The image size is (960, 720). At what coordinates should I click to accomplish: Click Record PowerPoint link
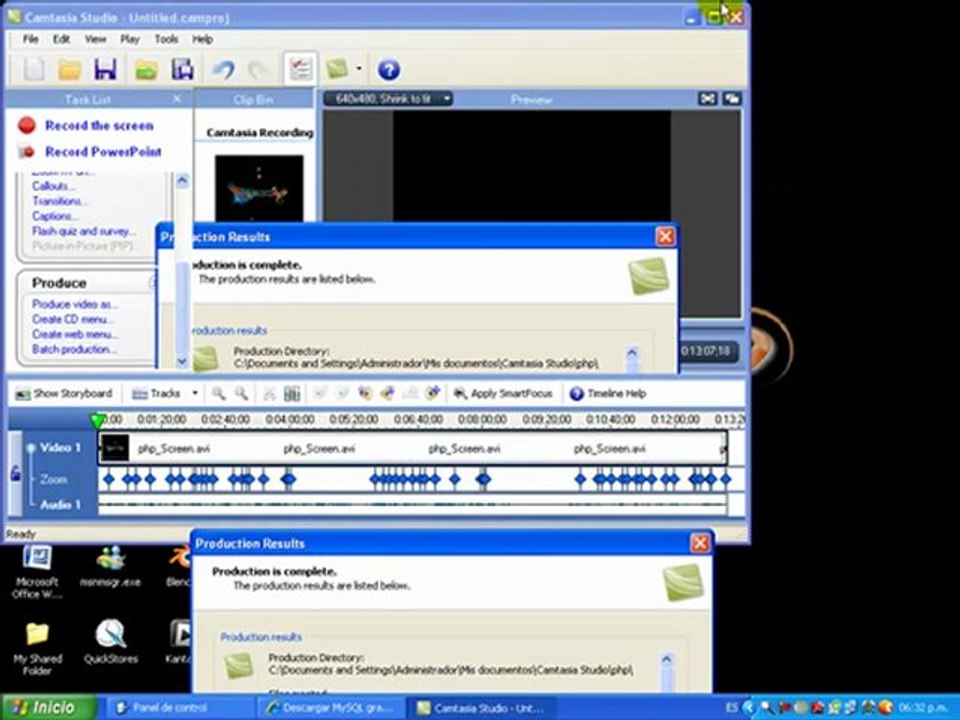(x=103, y=151)
